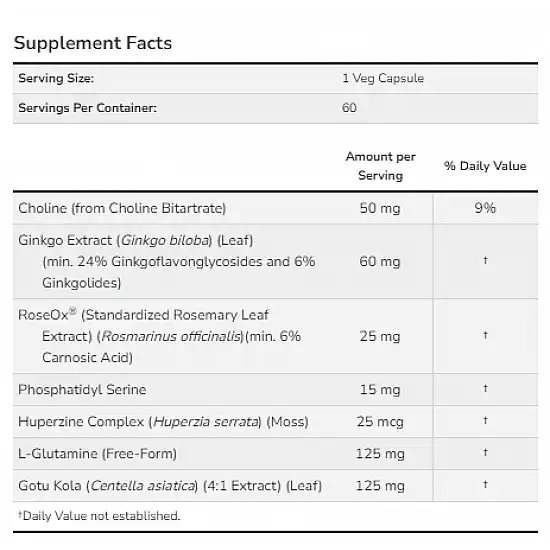Click the Supplement Facts heading
Image resolution: width=550 pixels, height=550 pixels.
tap(93, 43)
